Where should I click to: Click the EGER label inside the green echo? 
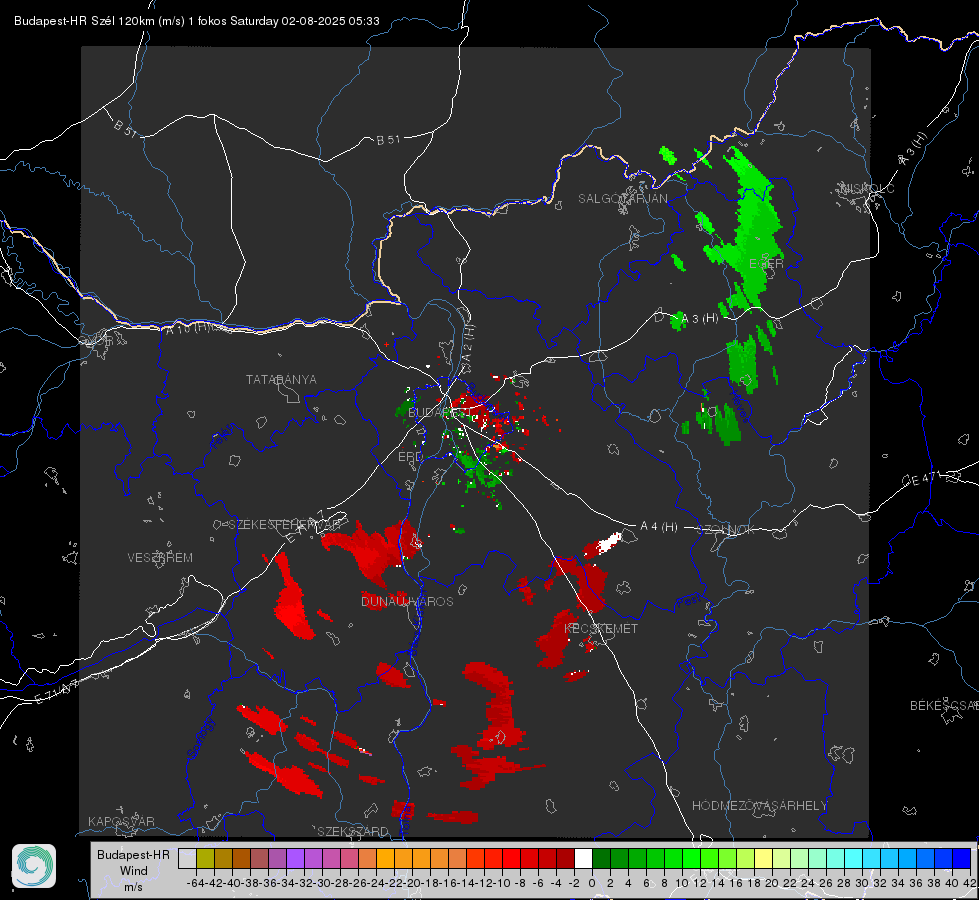point(766,264)
